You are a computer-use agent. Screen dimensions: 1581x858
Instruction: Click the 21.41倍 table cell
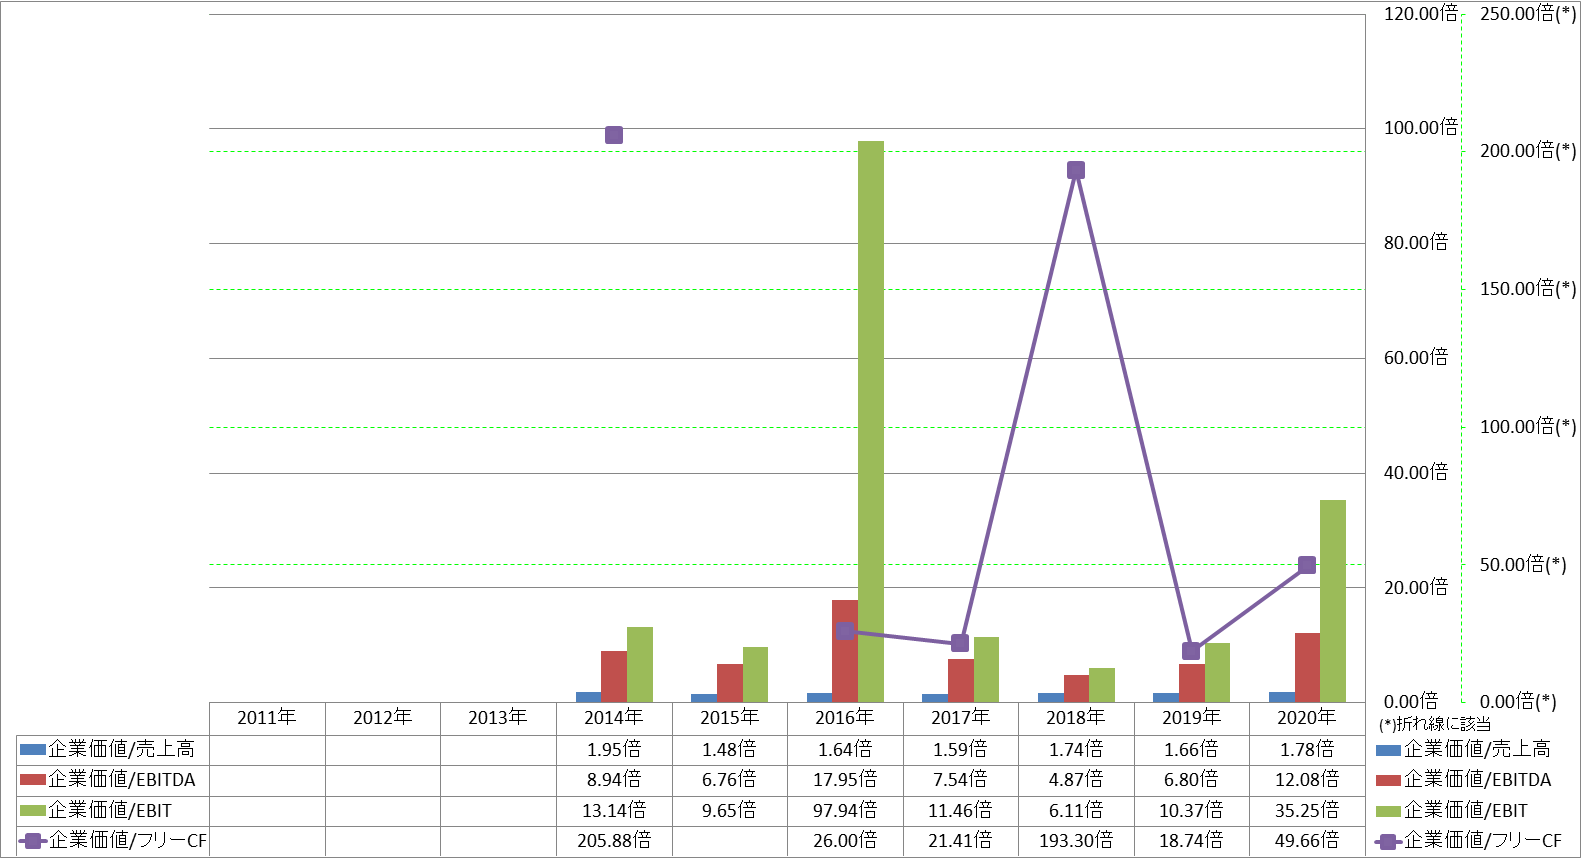click(x=961, y=841)
